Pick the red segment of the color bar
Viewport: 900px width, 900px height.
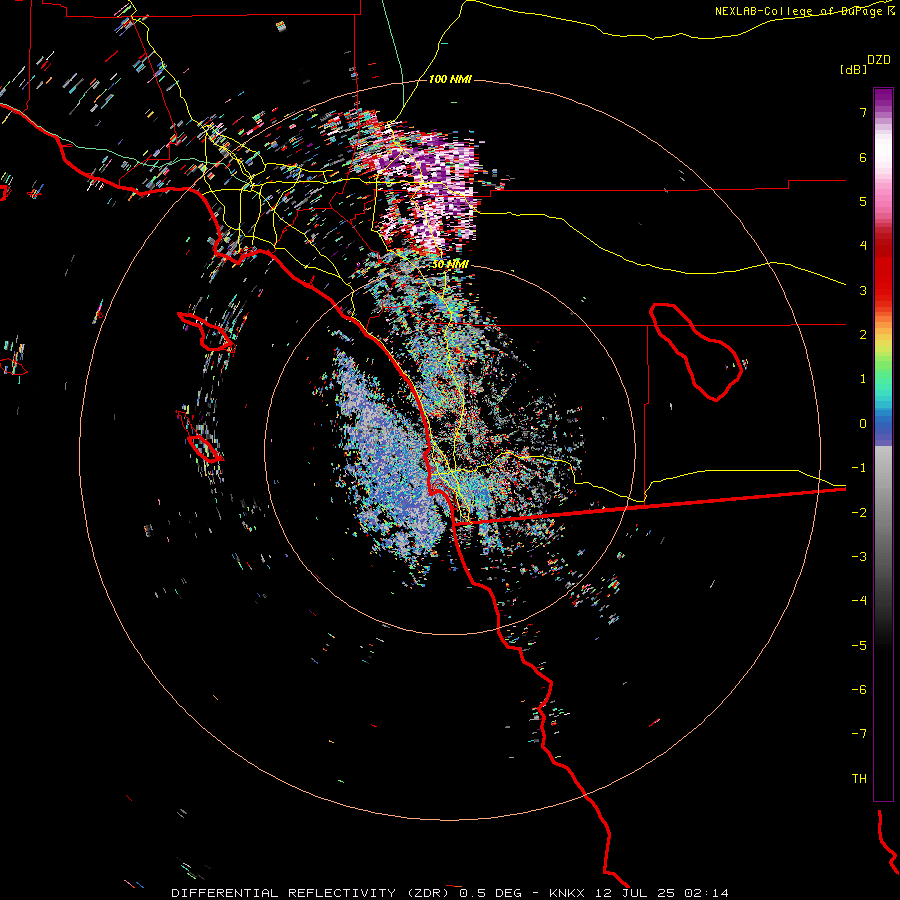883,278
